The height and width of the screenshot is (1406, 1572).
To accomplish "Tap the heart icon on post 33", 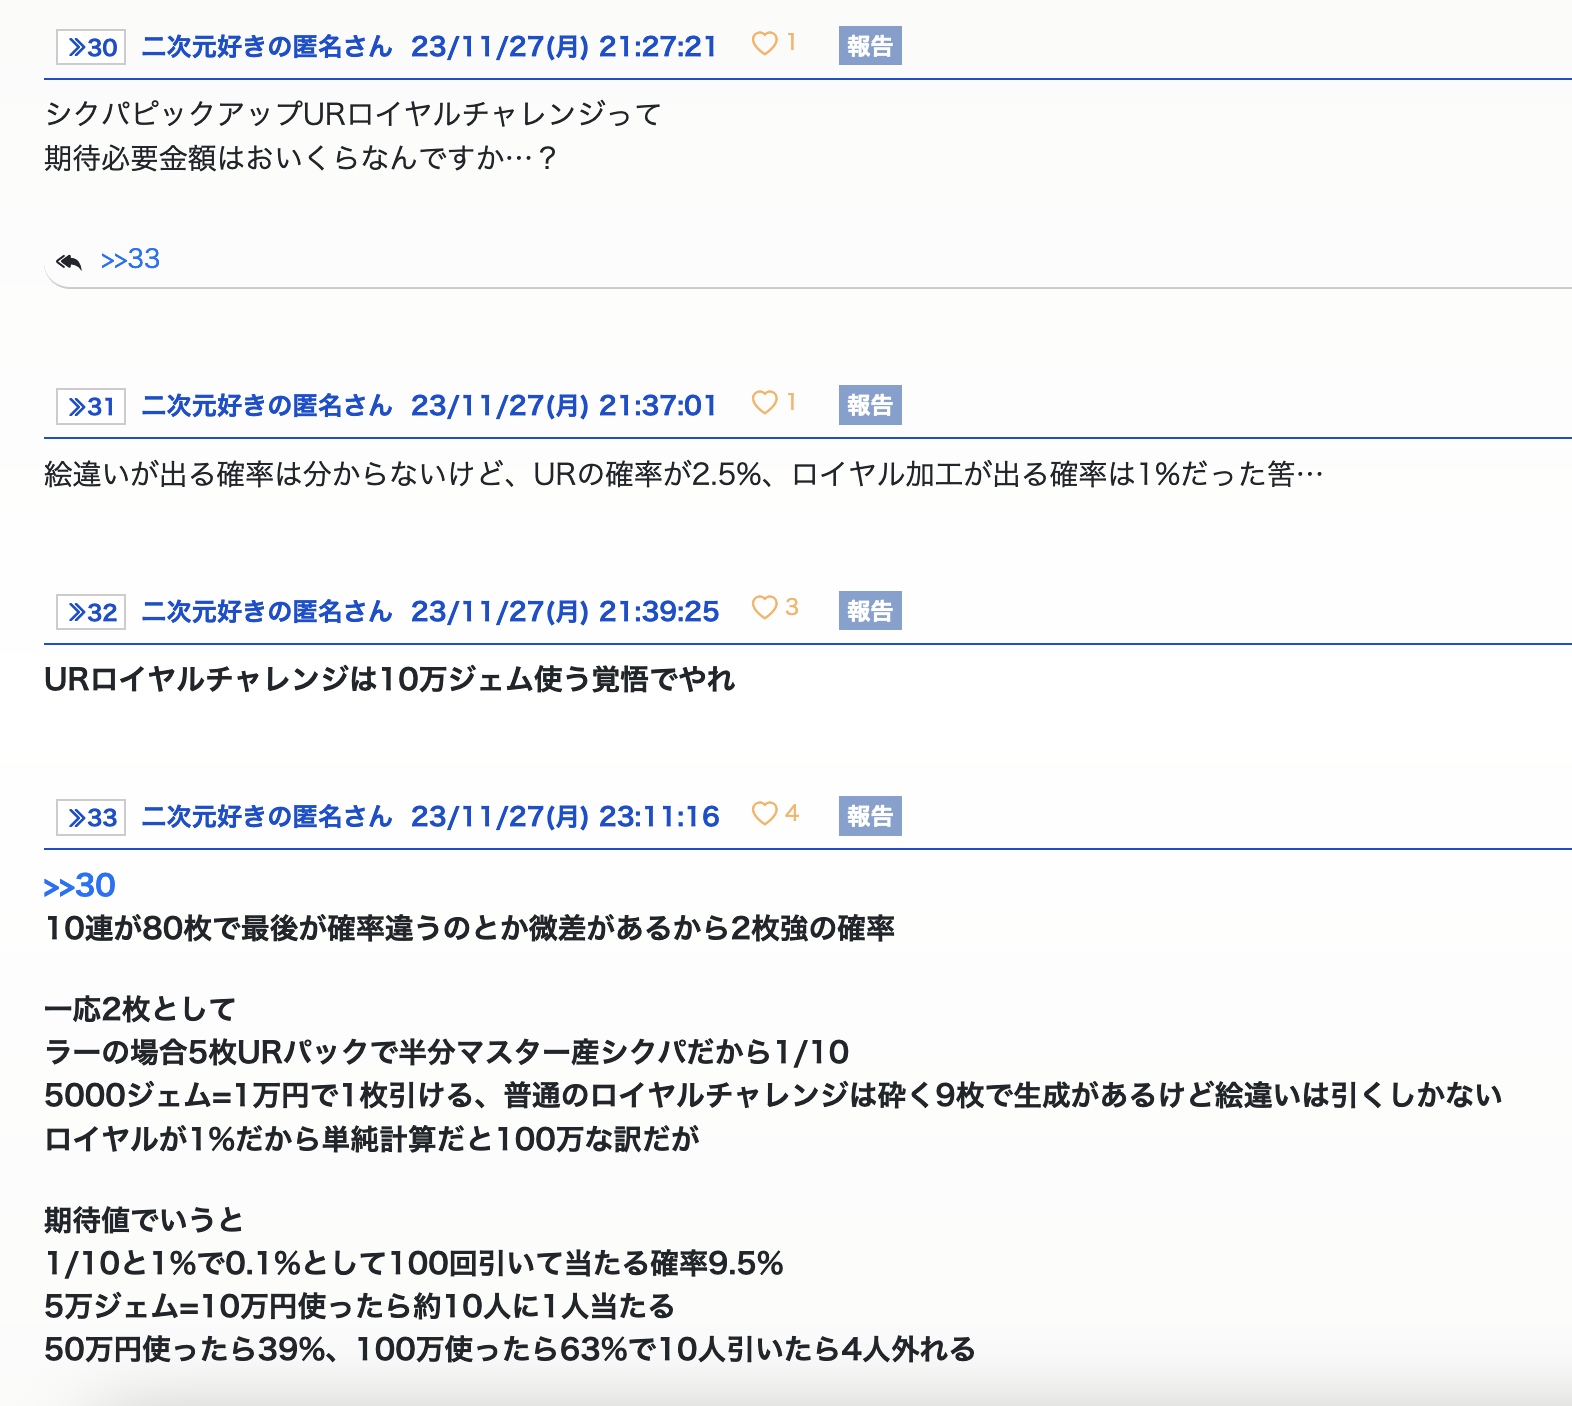I will coord(764,814).
